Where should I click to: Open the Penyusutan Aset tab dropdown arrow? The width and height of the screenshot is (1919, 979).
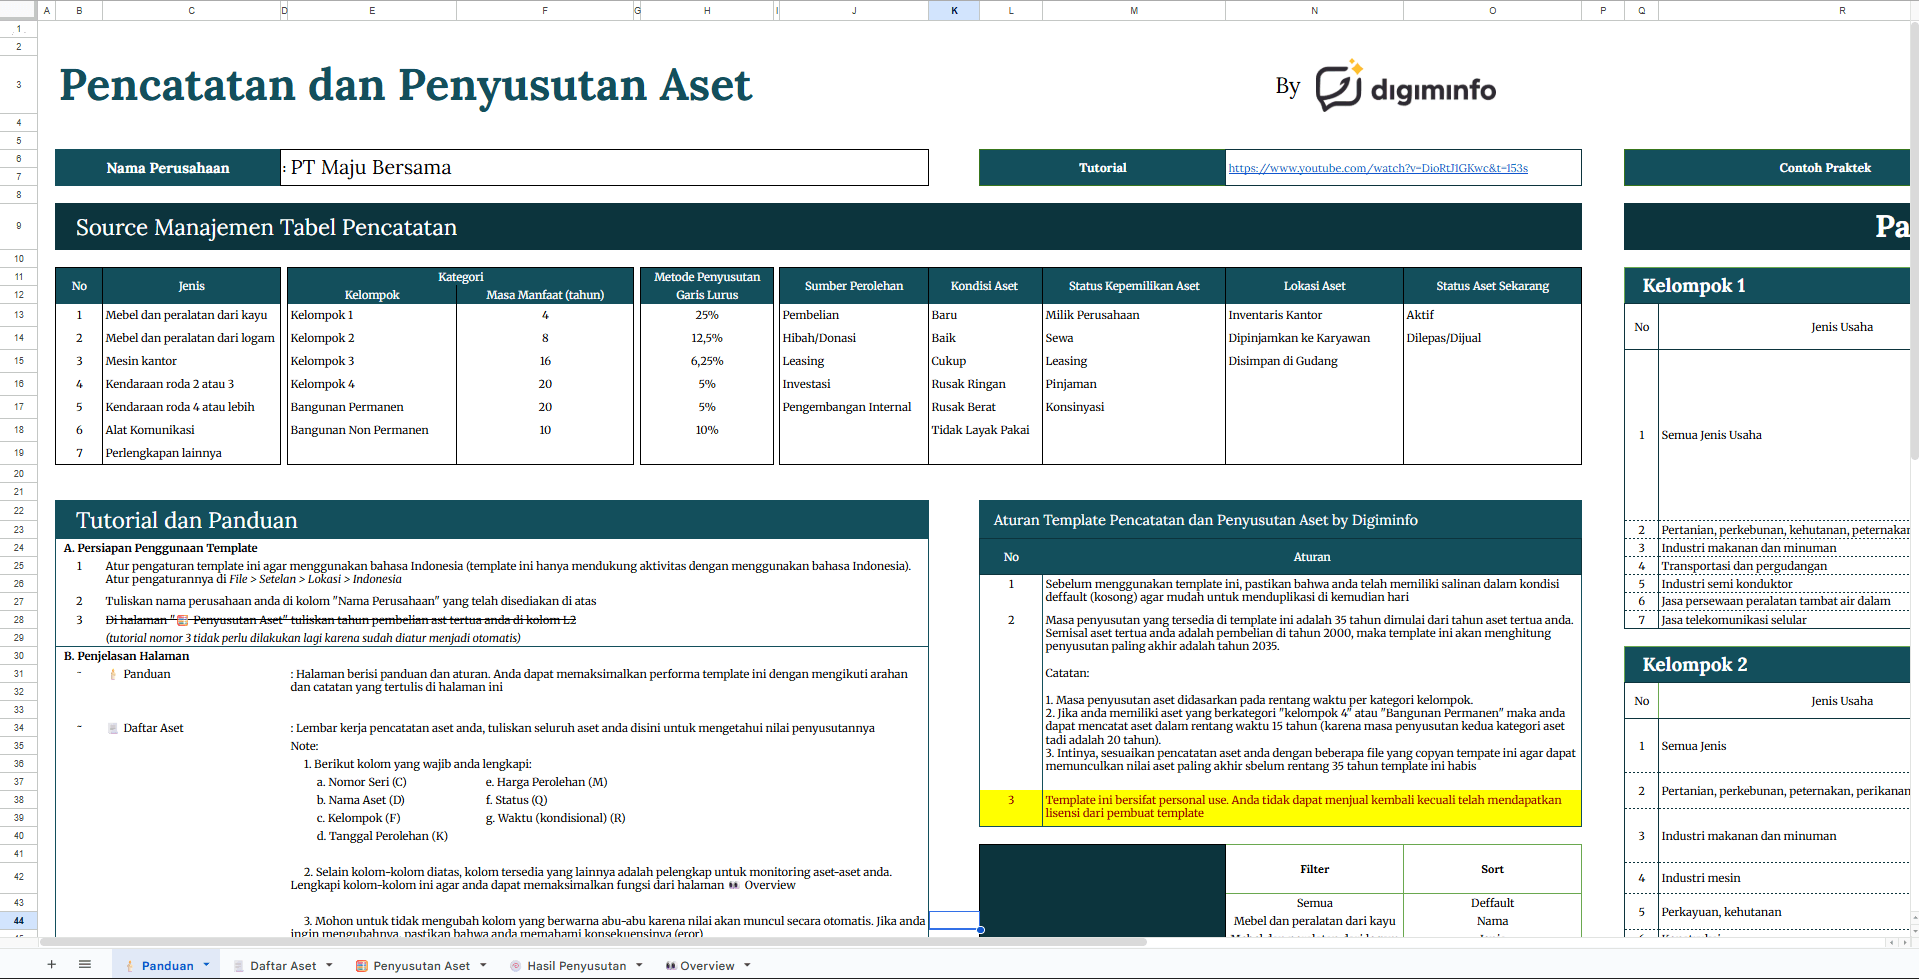pos(483,965)
